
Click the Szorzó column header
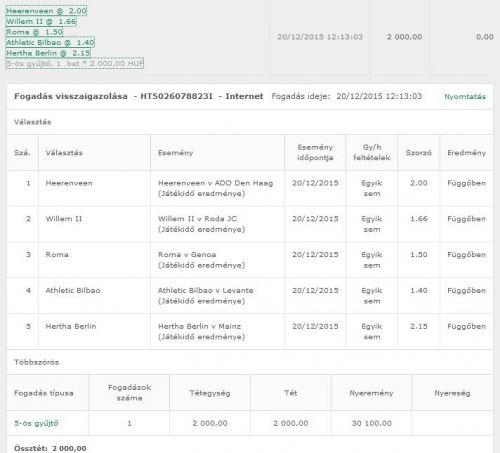419,153
